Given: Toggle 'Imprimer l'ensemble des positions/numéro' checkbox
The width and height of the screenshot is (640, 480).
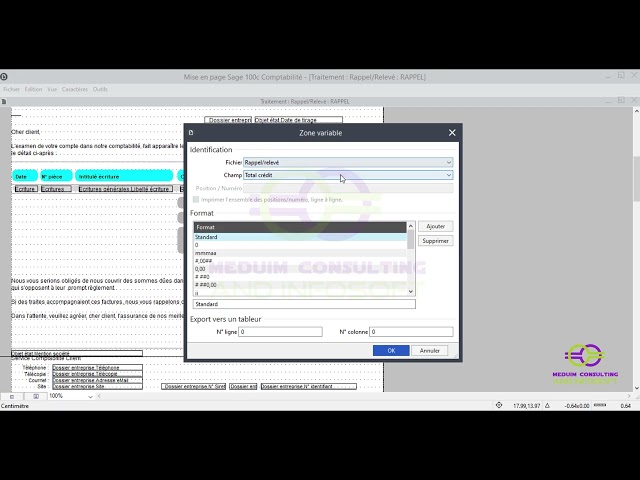Looking at the screenshot, I should click(x=196, y=200).
